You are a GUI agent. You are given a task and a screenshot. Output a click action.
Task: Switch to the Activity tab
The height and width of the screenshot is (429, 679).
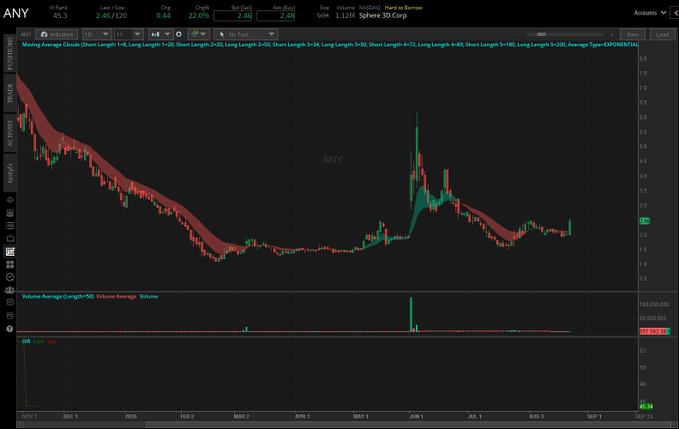click(10, 133)
